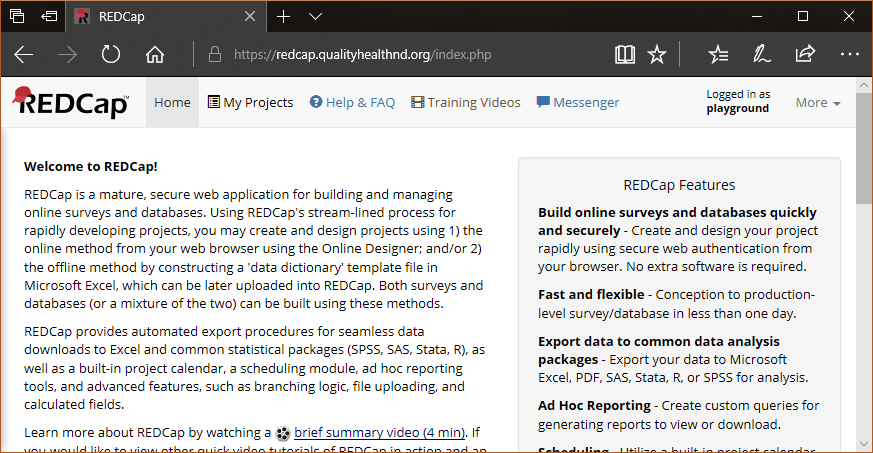Open the Messenger panel

tap(578, 102)
